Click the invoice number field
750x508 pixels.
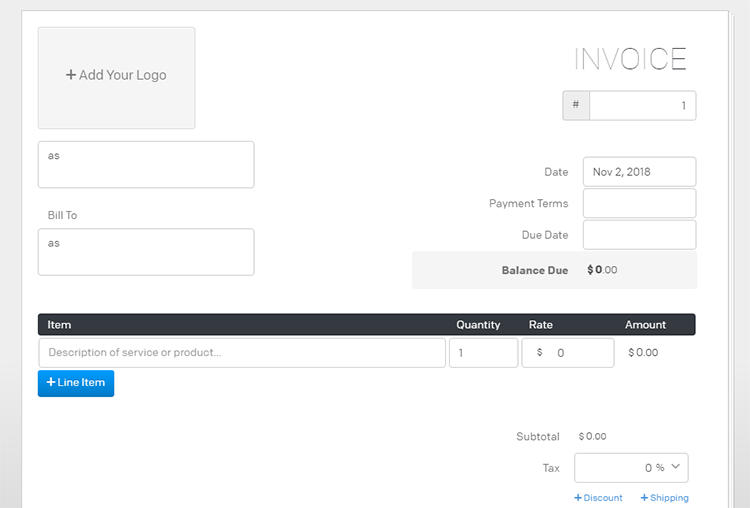[x=642, y=106]
